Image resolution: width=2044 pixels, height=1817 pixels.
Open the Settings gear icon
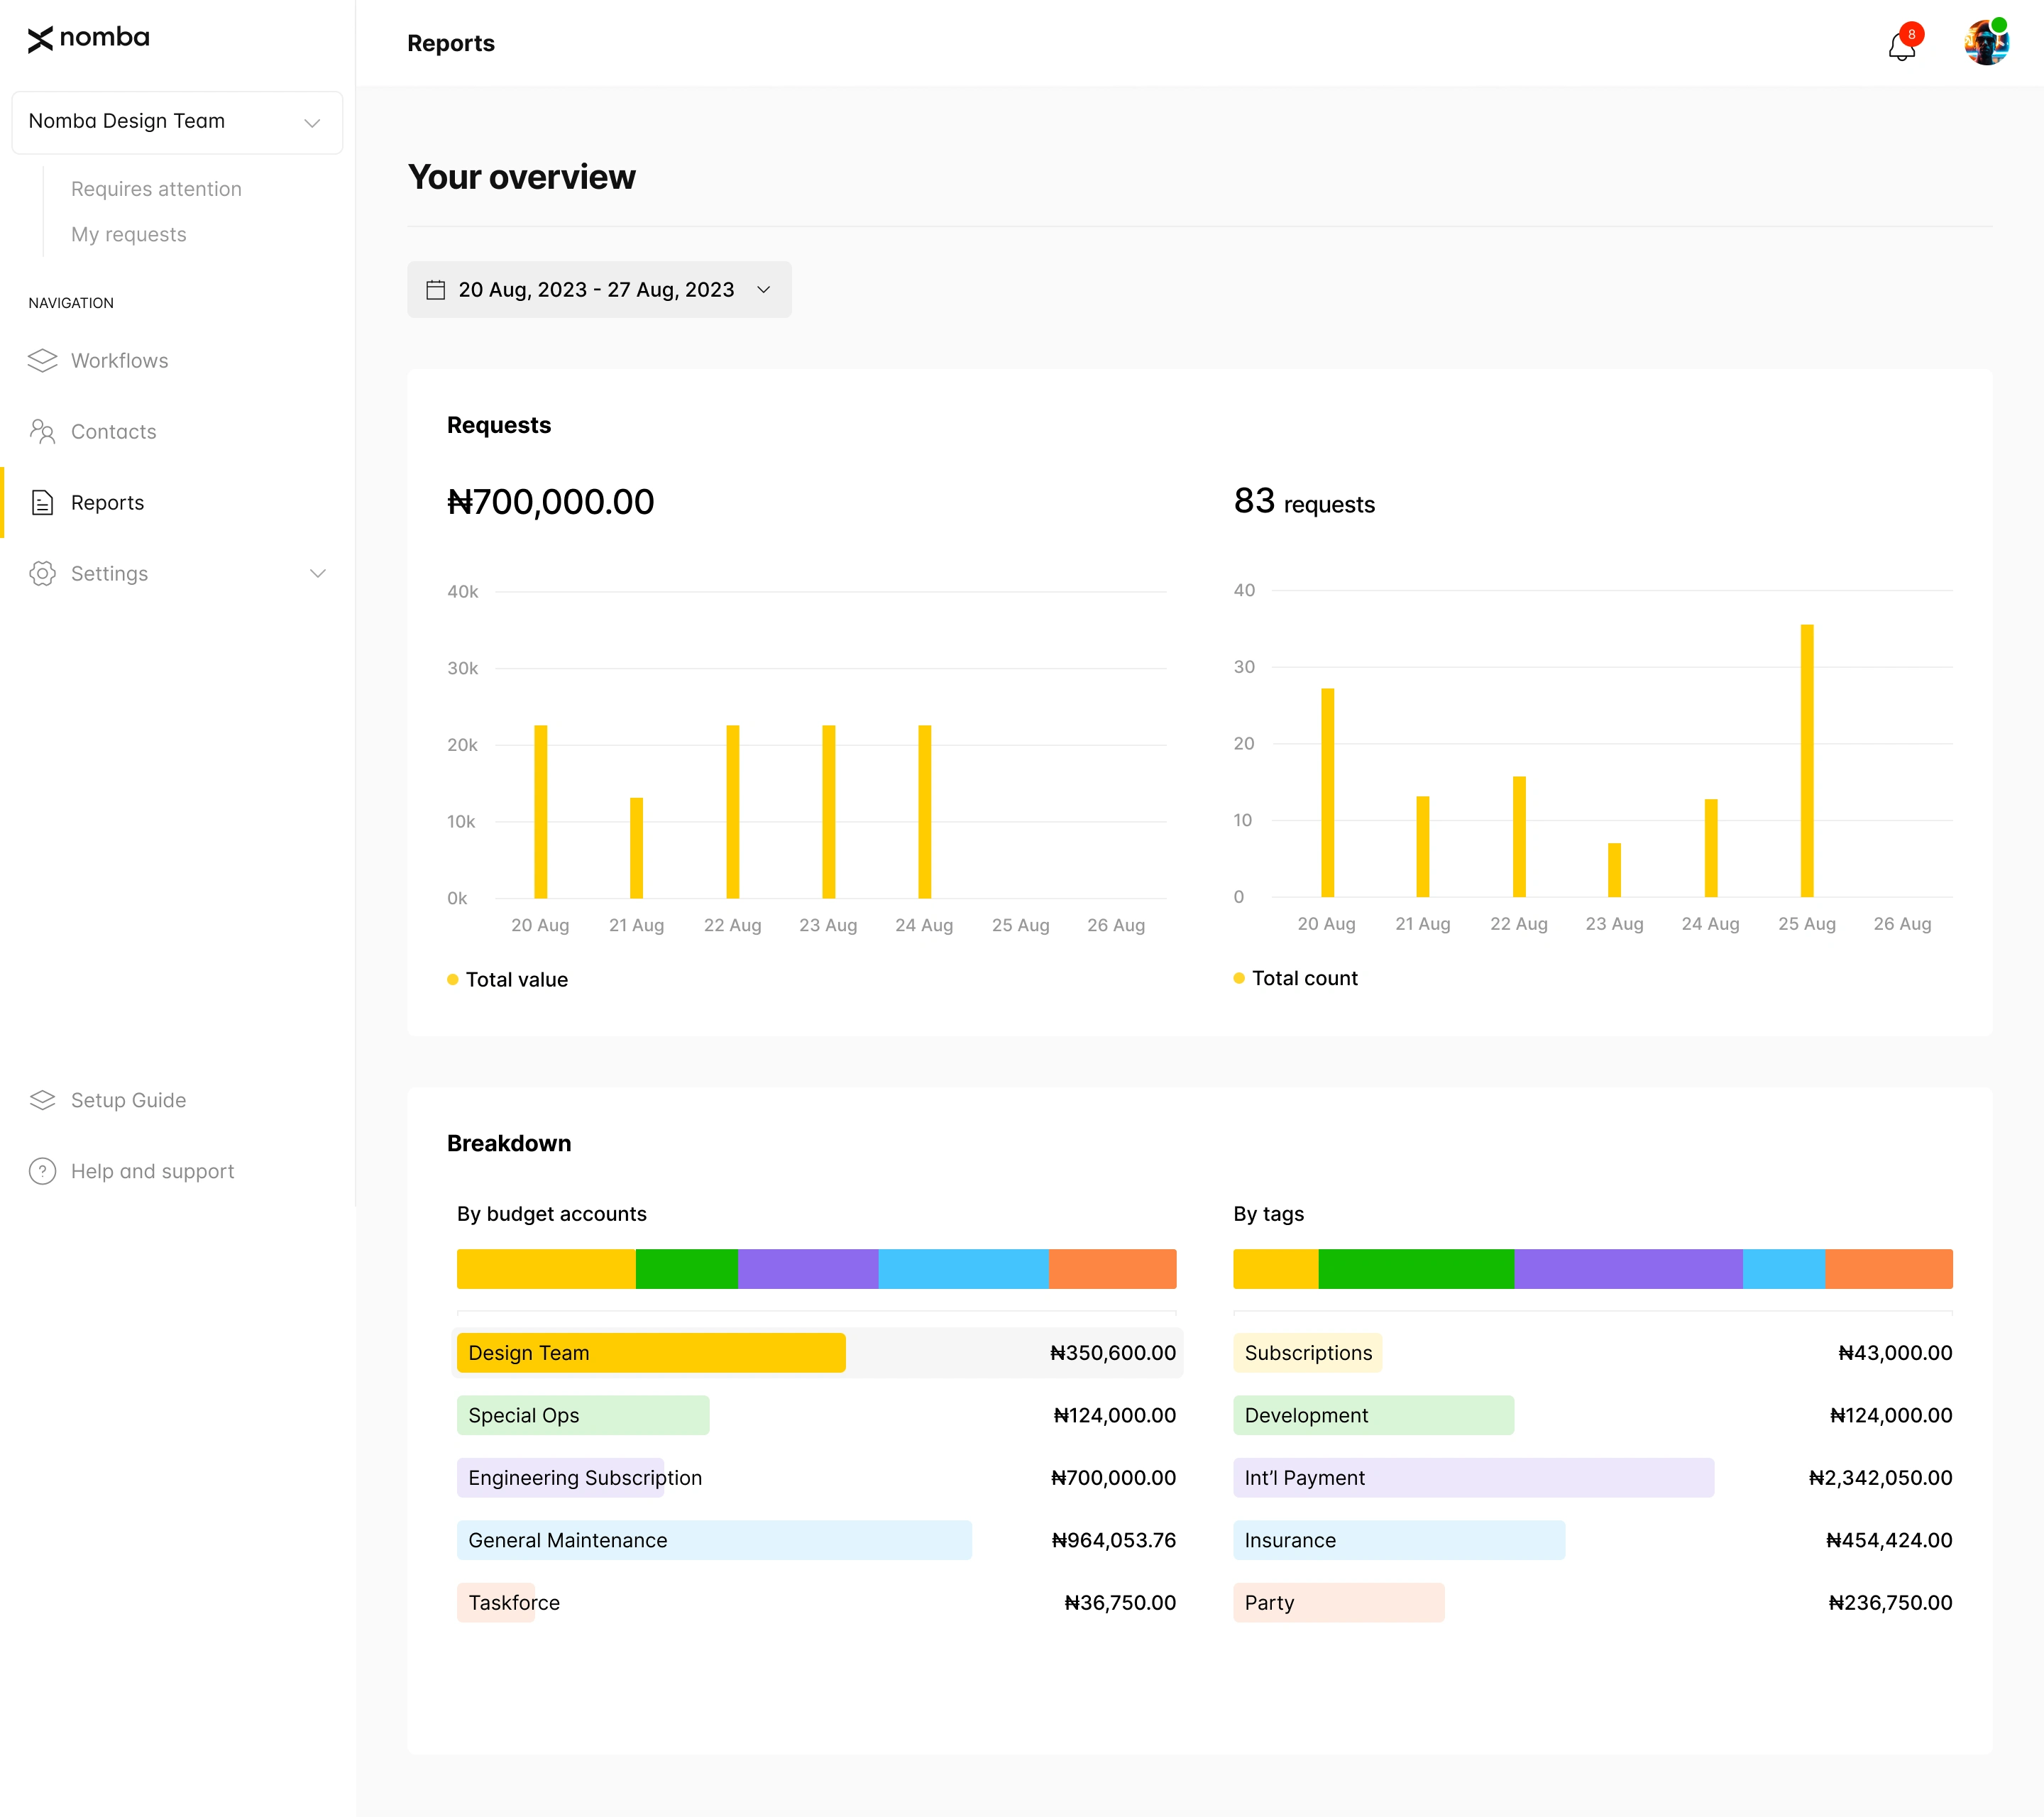click(43, 573)
